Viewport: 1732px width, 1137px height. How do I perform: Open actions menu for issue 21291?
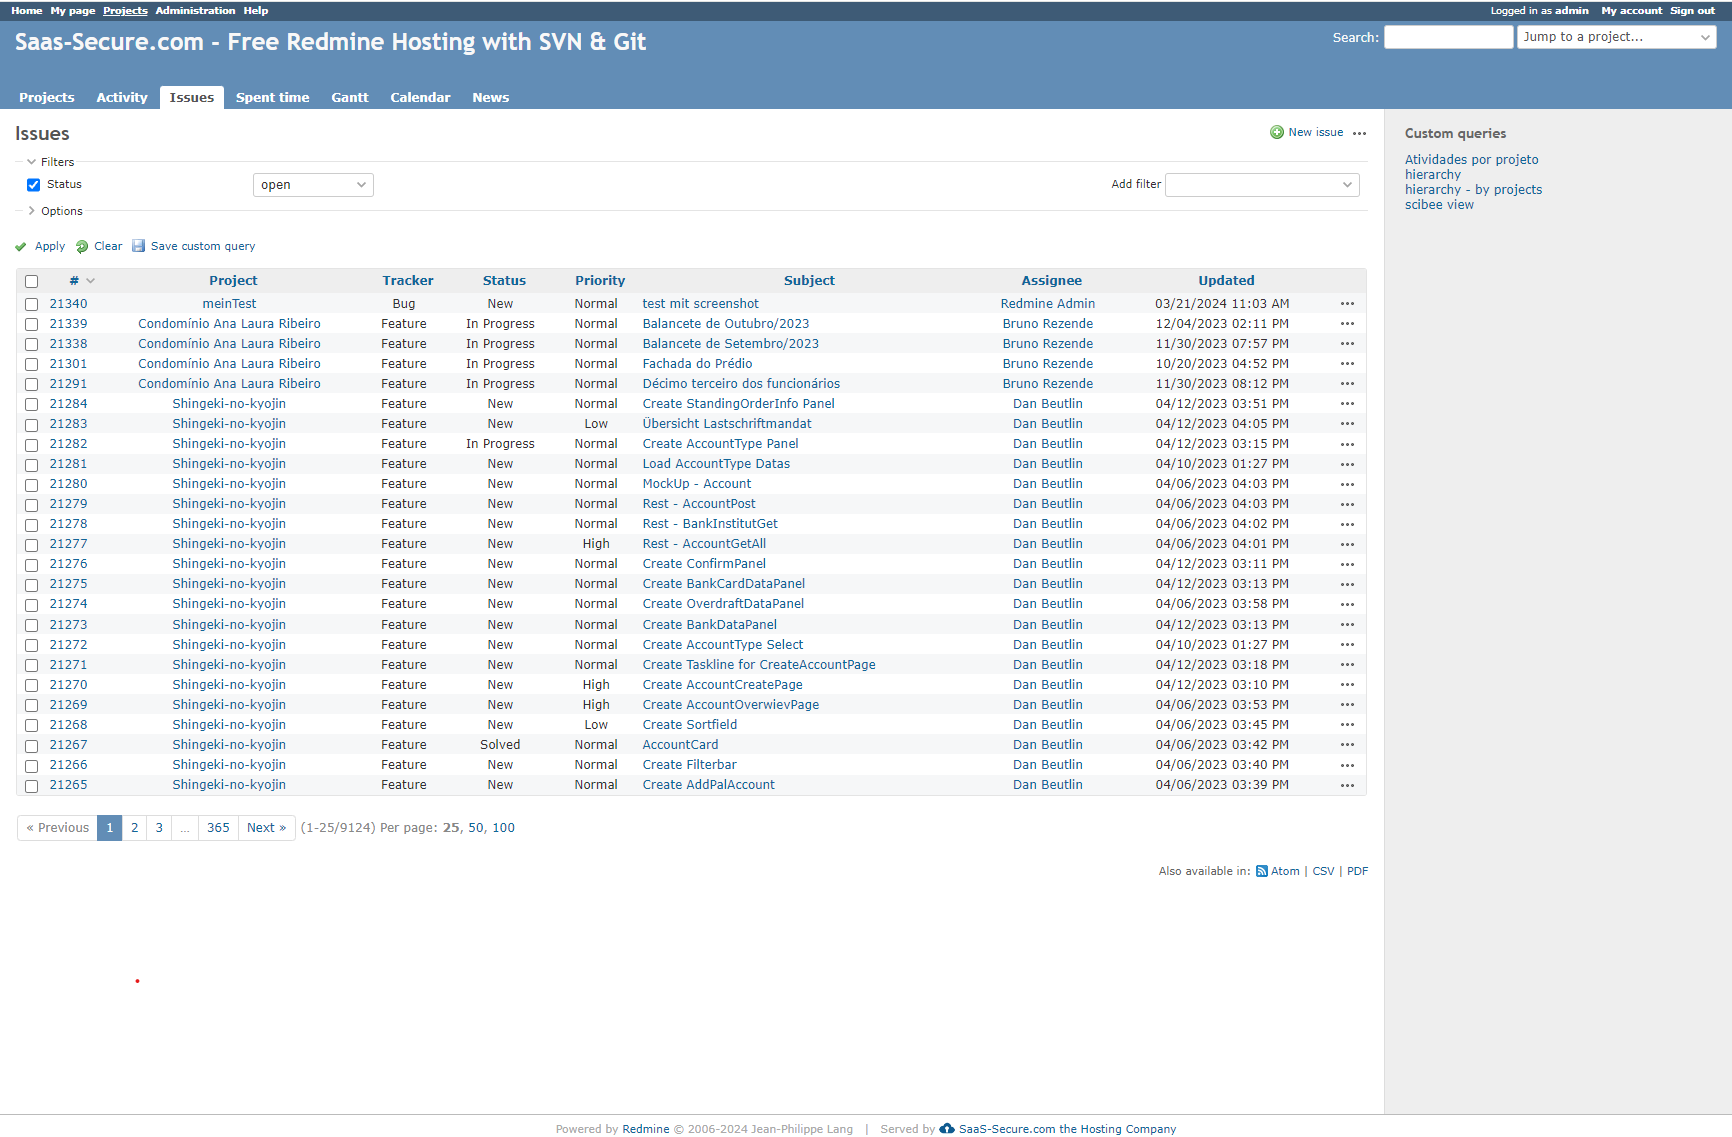coord(1347,384)
